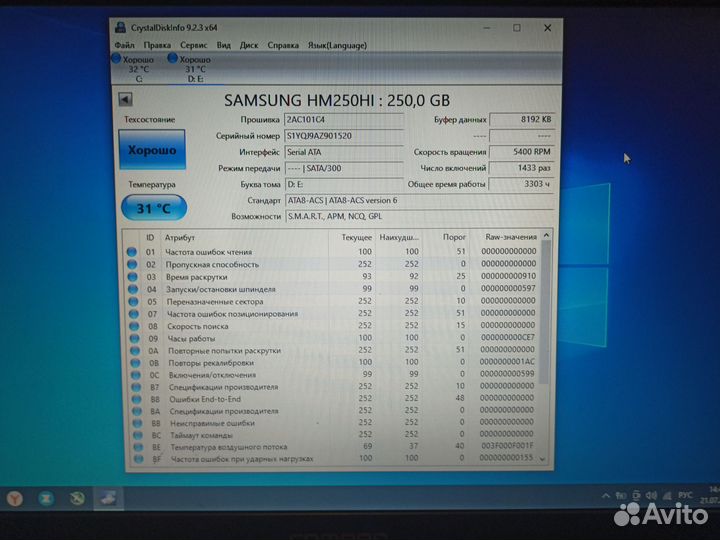Open the Вид menu
Screen dimensions: 720x540
click(x=224, y=45)
